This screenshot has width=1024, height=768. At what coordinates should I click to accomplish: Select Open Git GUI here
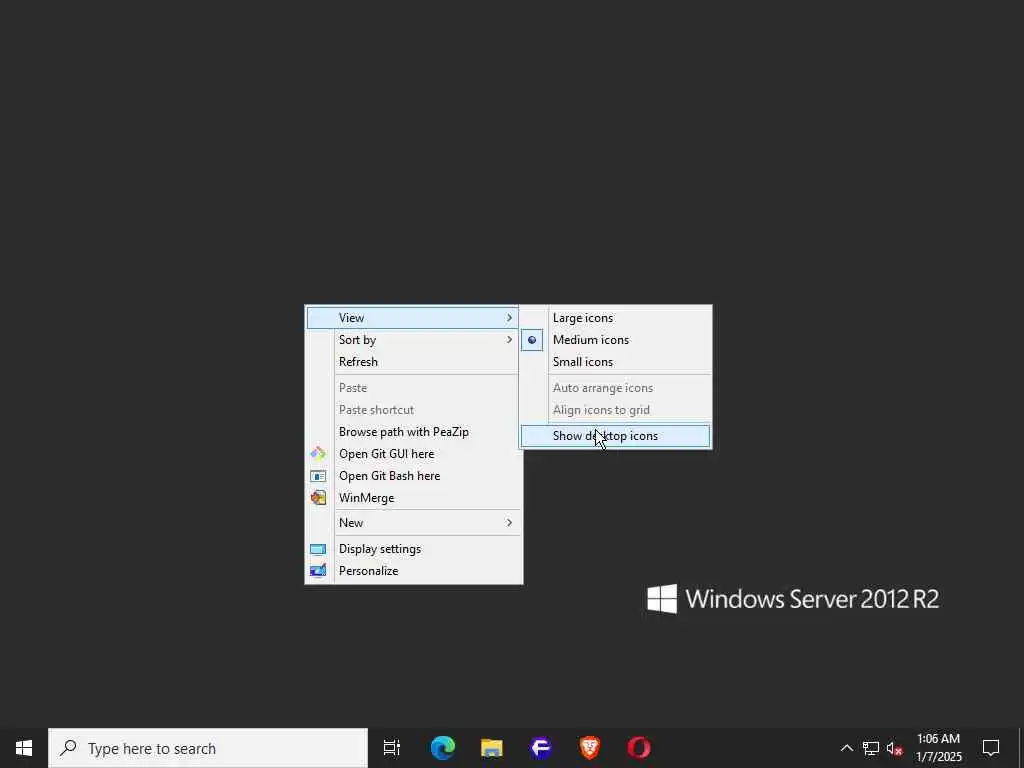pyautogui.click(x=414, y=454)
